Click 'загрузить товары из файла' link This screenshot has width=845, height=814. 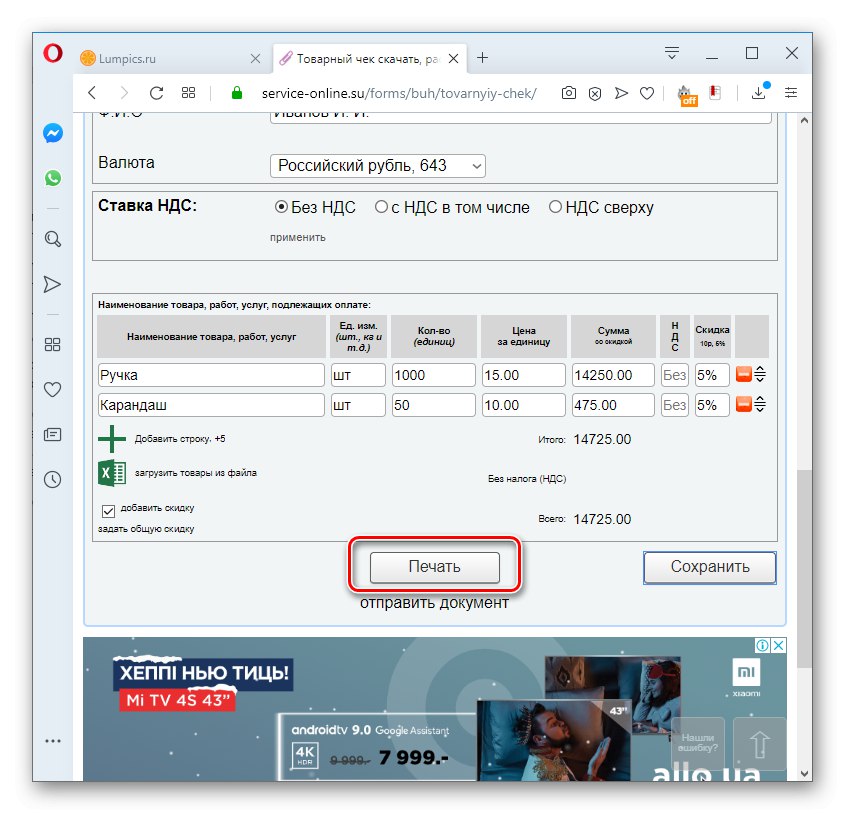(x=196, y=473)
